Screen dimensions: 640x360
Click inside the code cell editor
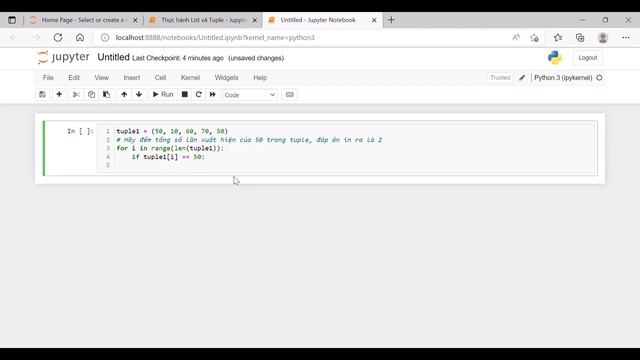coord(347,148)
